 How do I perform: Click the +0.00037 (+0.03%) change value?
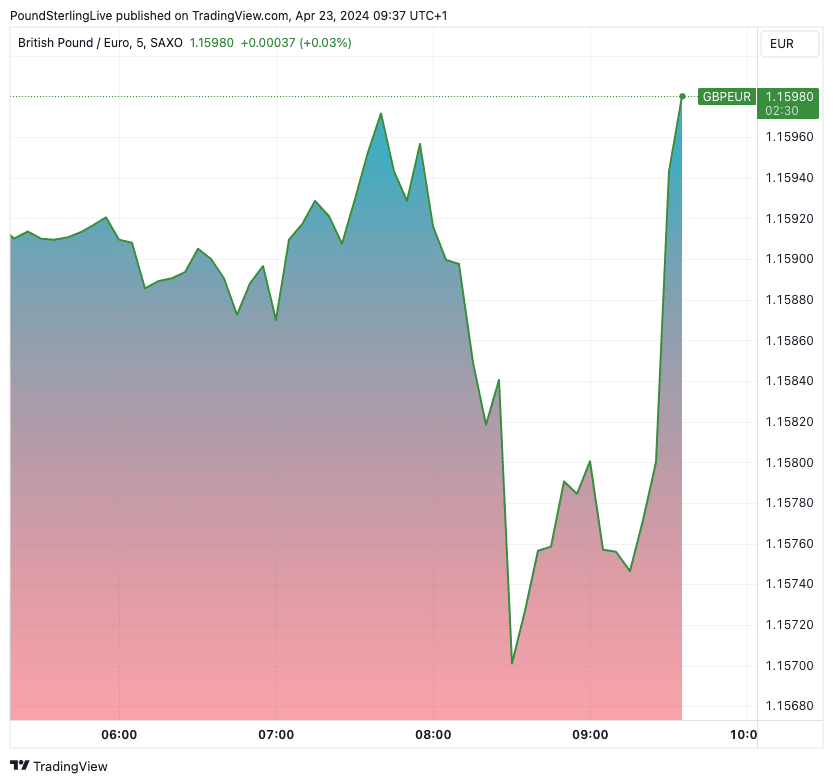click(296, 43)
